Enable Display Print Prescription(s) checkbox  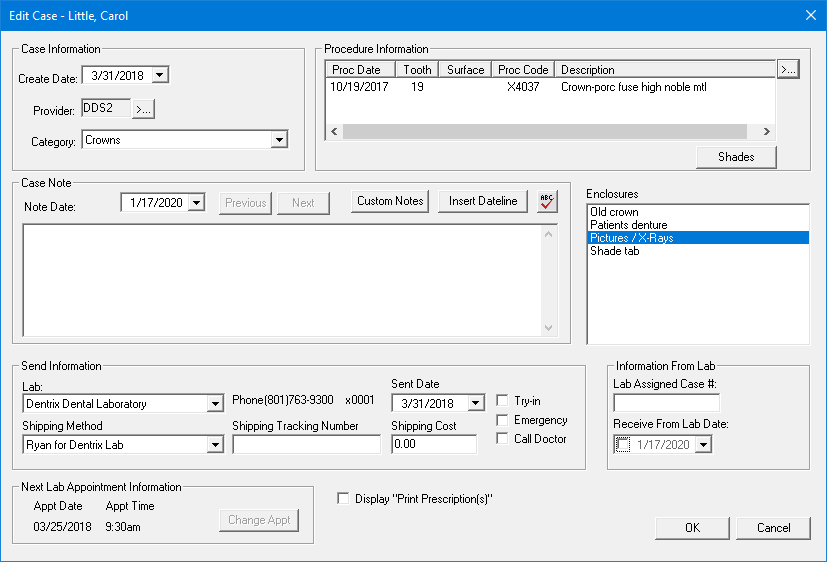(x=344, y=499)
